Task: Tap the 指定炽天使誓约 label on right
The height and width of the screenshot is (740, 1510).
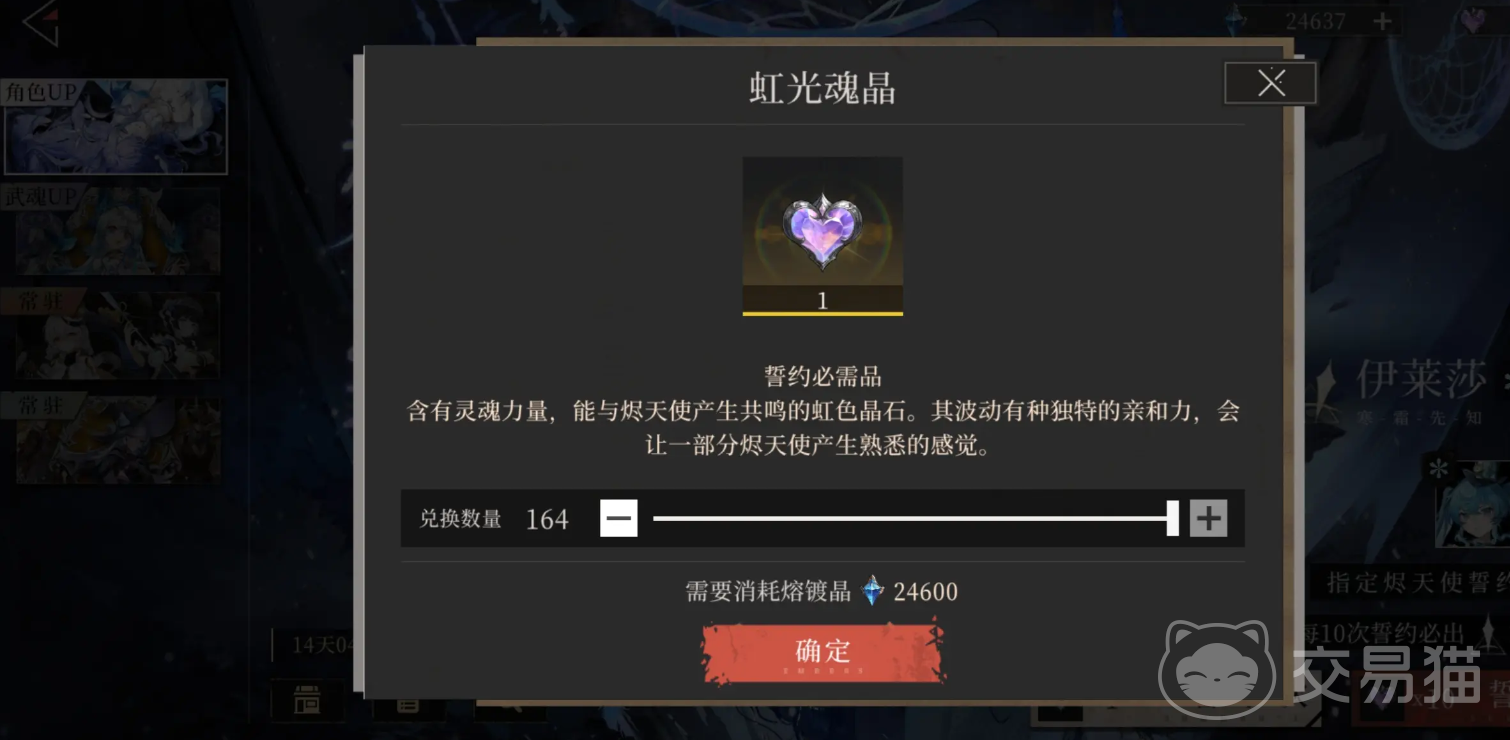Action: point(1417,582)
